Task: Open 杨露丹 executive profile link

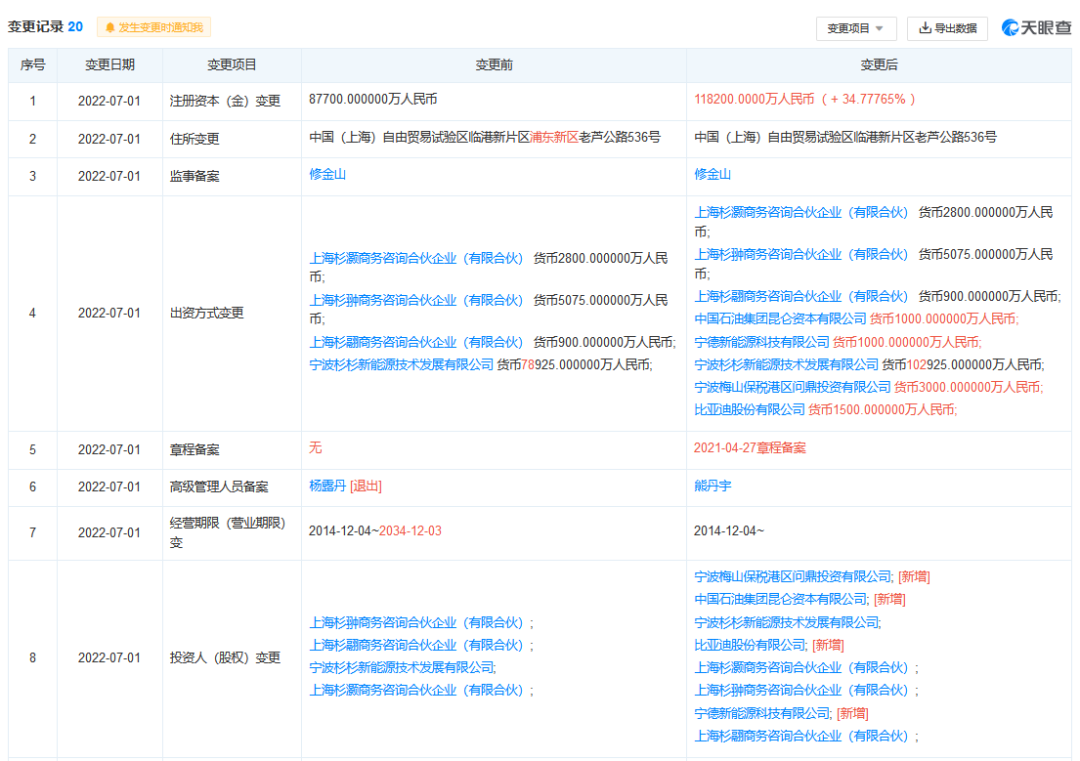Action: coord(327,486)
